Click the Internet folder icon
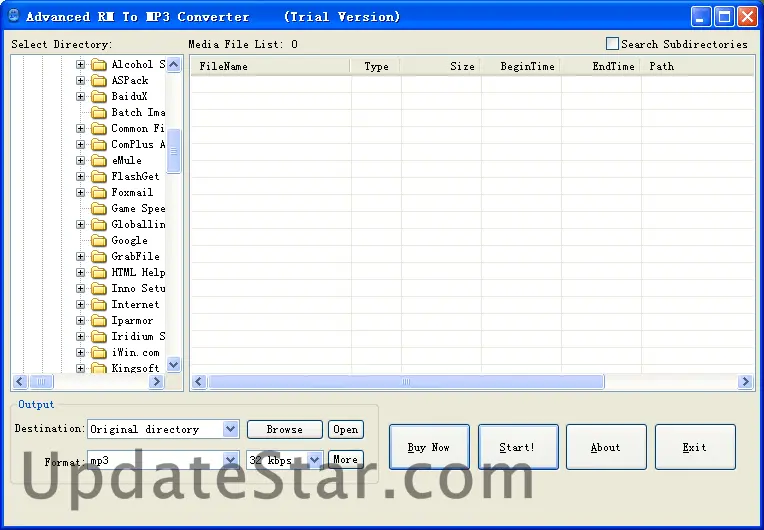764x530 pixels. coord(99,305)
